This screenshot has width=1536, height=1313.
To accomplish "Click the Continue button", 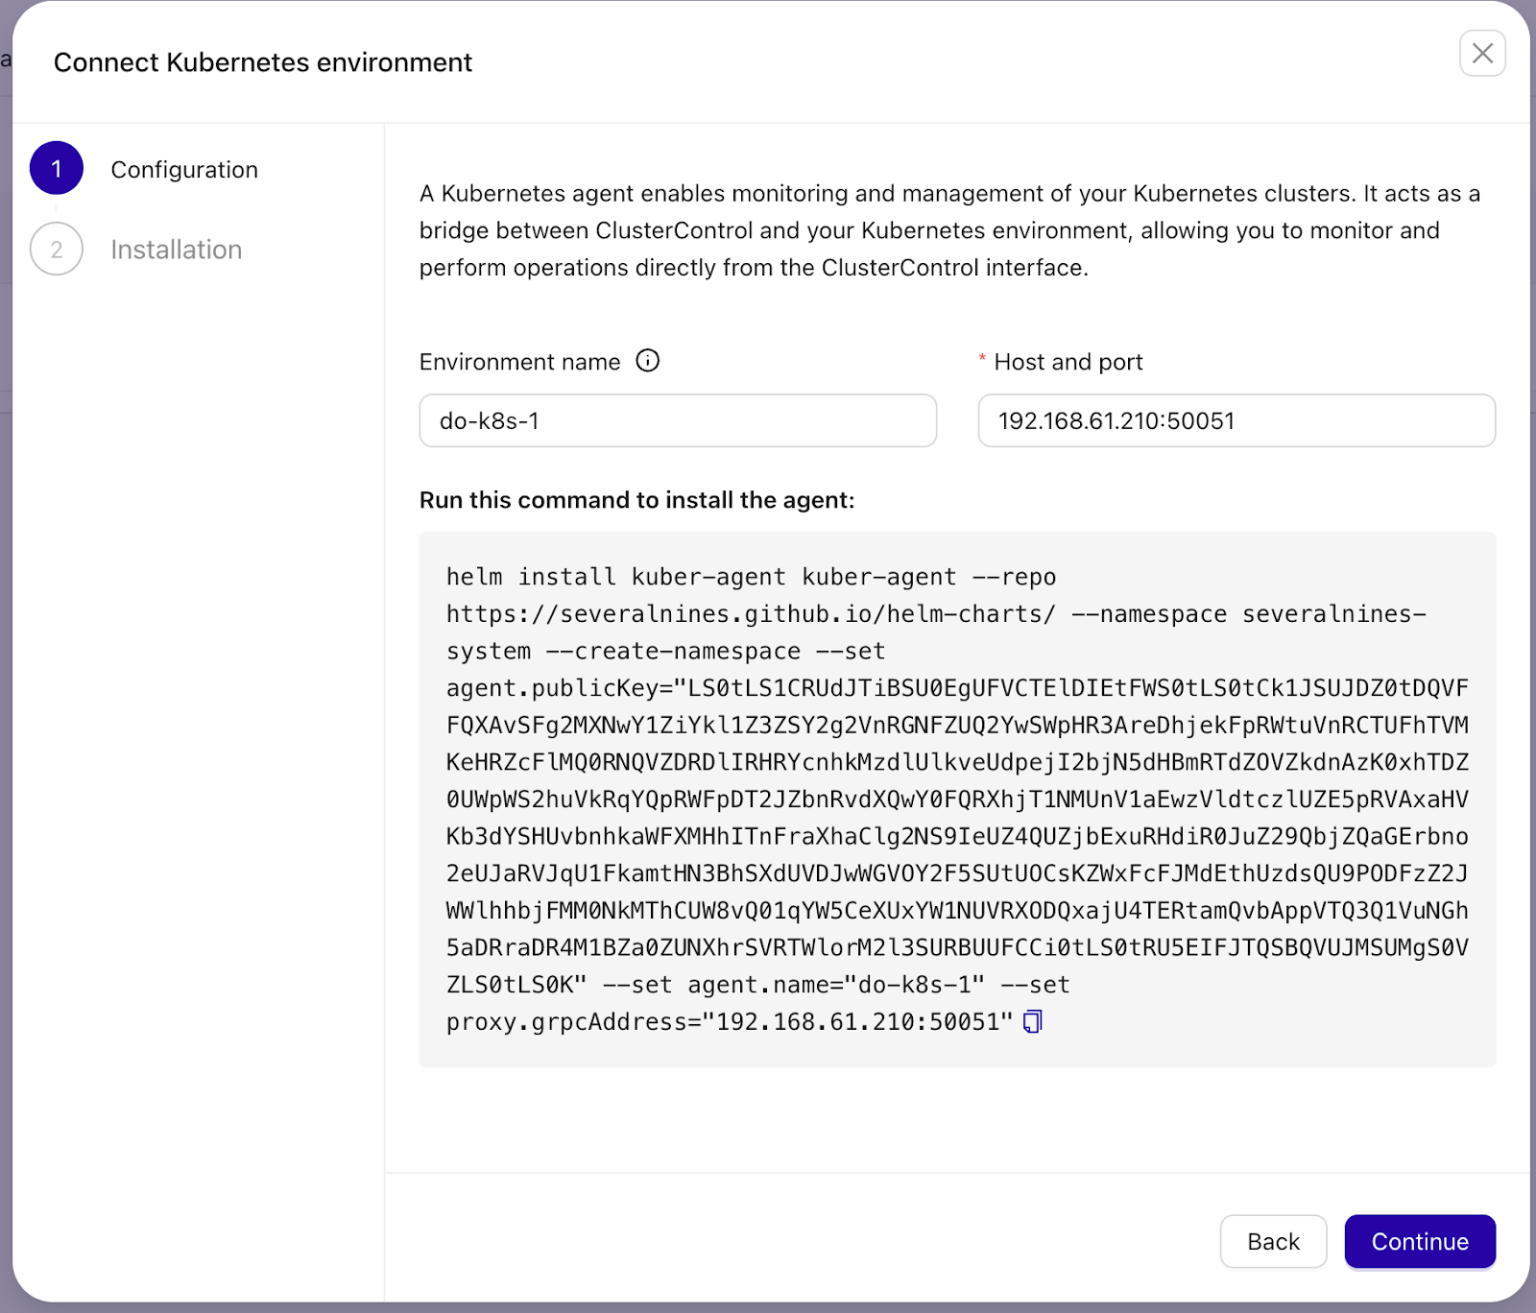I will coord(1419,1241).
